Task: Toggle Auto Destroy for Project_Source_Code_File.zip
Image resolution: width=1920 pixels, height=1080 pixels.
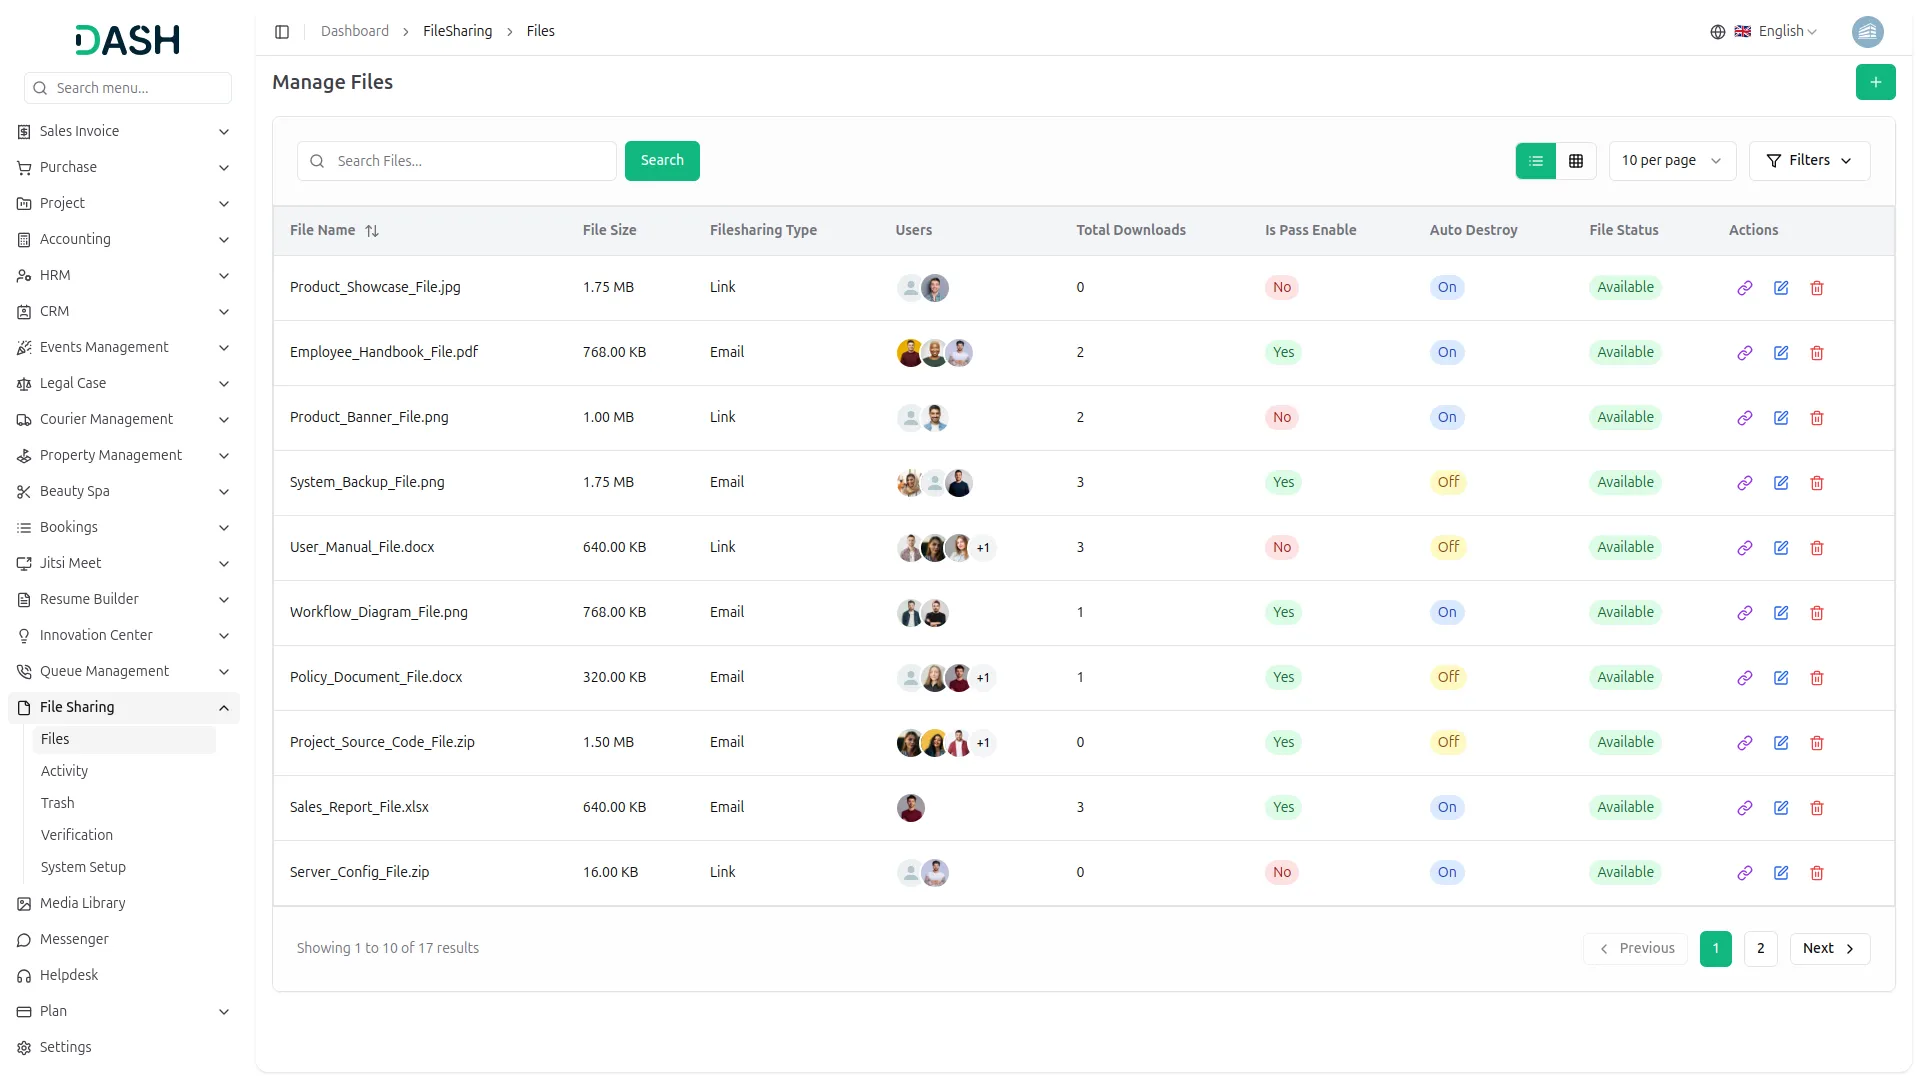Action: point(1448,742)
